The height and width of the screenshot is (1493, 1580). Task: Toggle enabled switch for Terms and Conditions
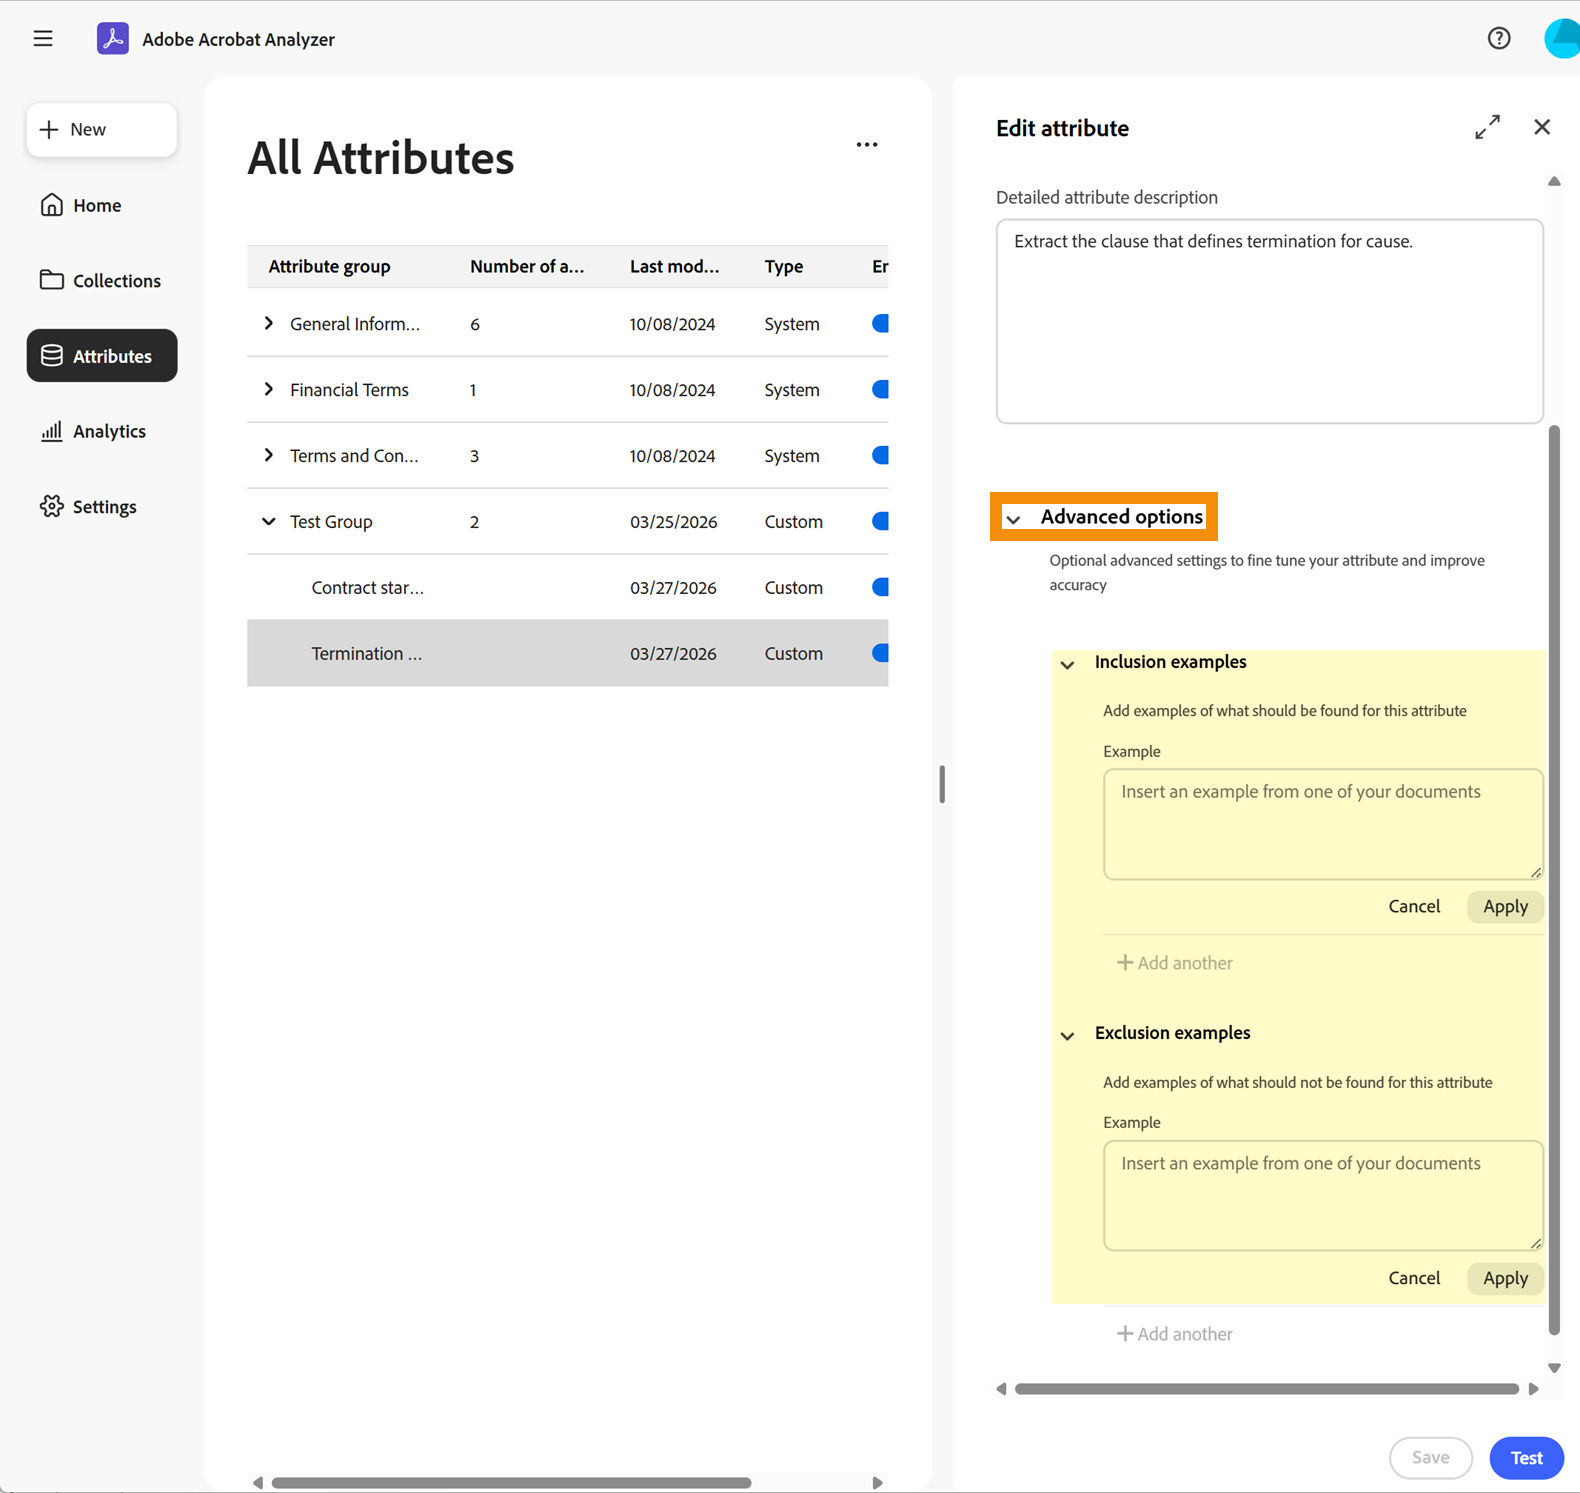pos(880,455)
